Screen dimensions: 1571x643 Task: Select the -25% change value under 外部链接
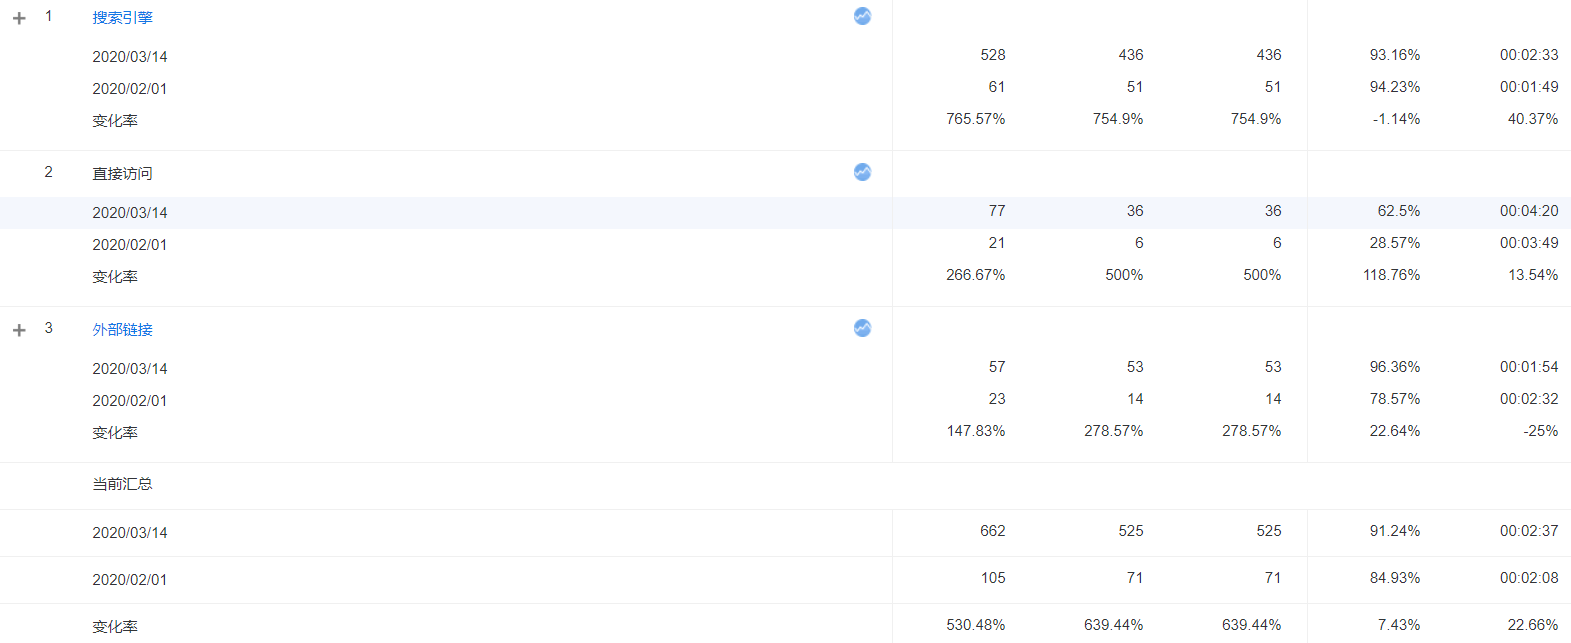[1541, 431]
